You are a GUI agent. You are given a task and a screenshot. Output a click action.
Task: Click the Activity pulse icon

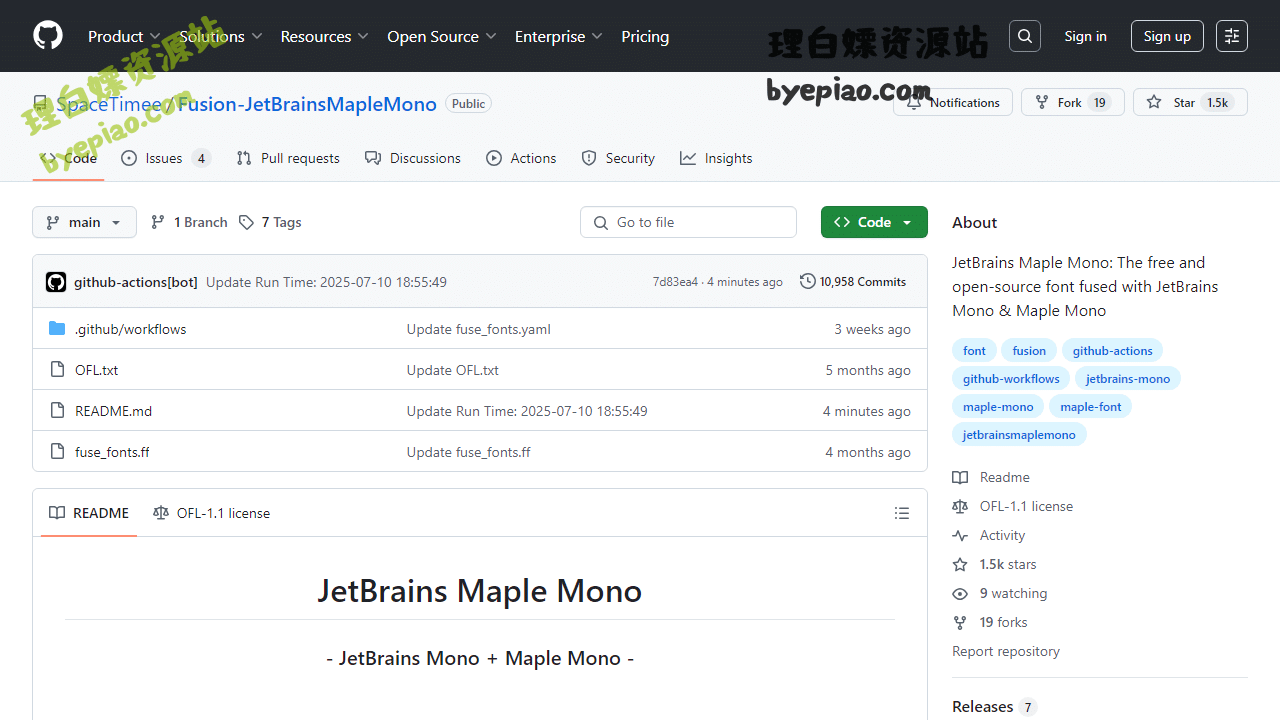[960, 535]
